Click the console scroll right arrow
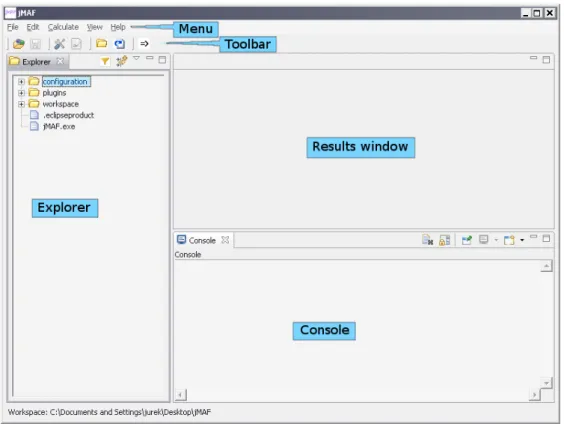 coord(535,395)
